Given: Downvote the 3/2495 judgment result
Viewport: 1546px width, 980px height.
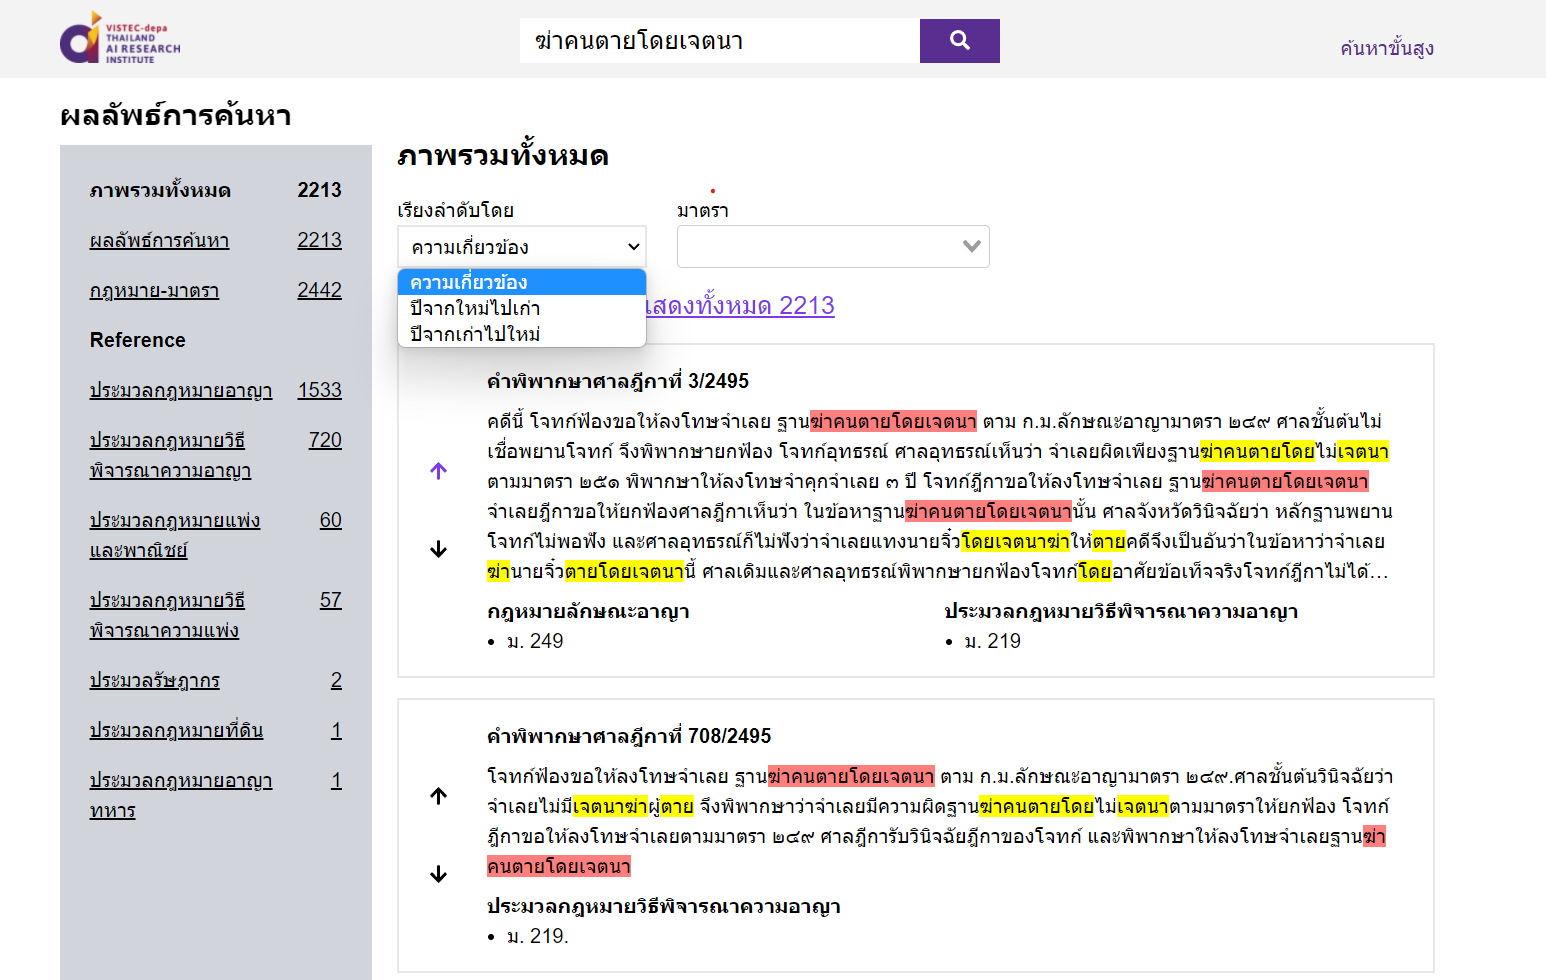Looking at the screenshot, I should [438, 549].
